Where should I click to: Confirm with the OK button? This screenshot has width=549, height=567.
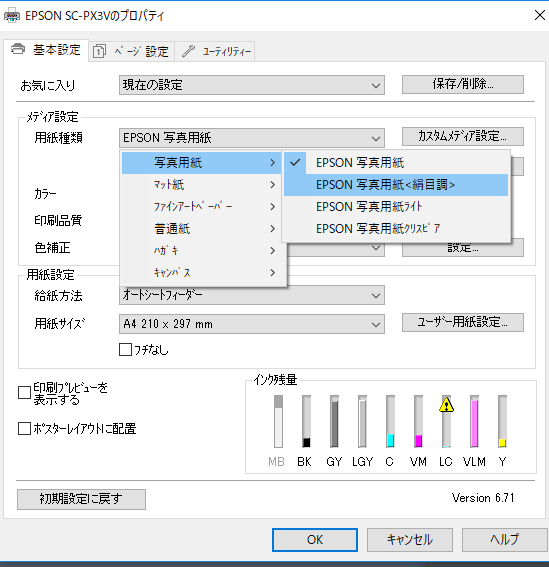click(x=315, y=540)
